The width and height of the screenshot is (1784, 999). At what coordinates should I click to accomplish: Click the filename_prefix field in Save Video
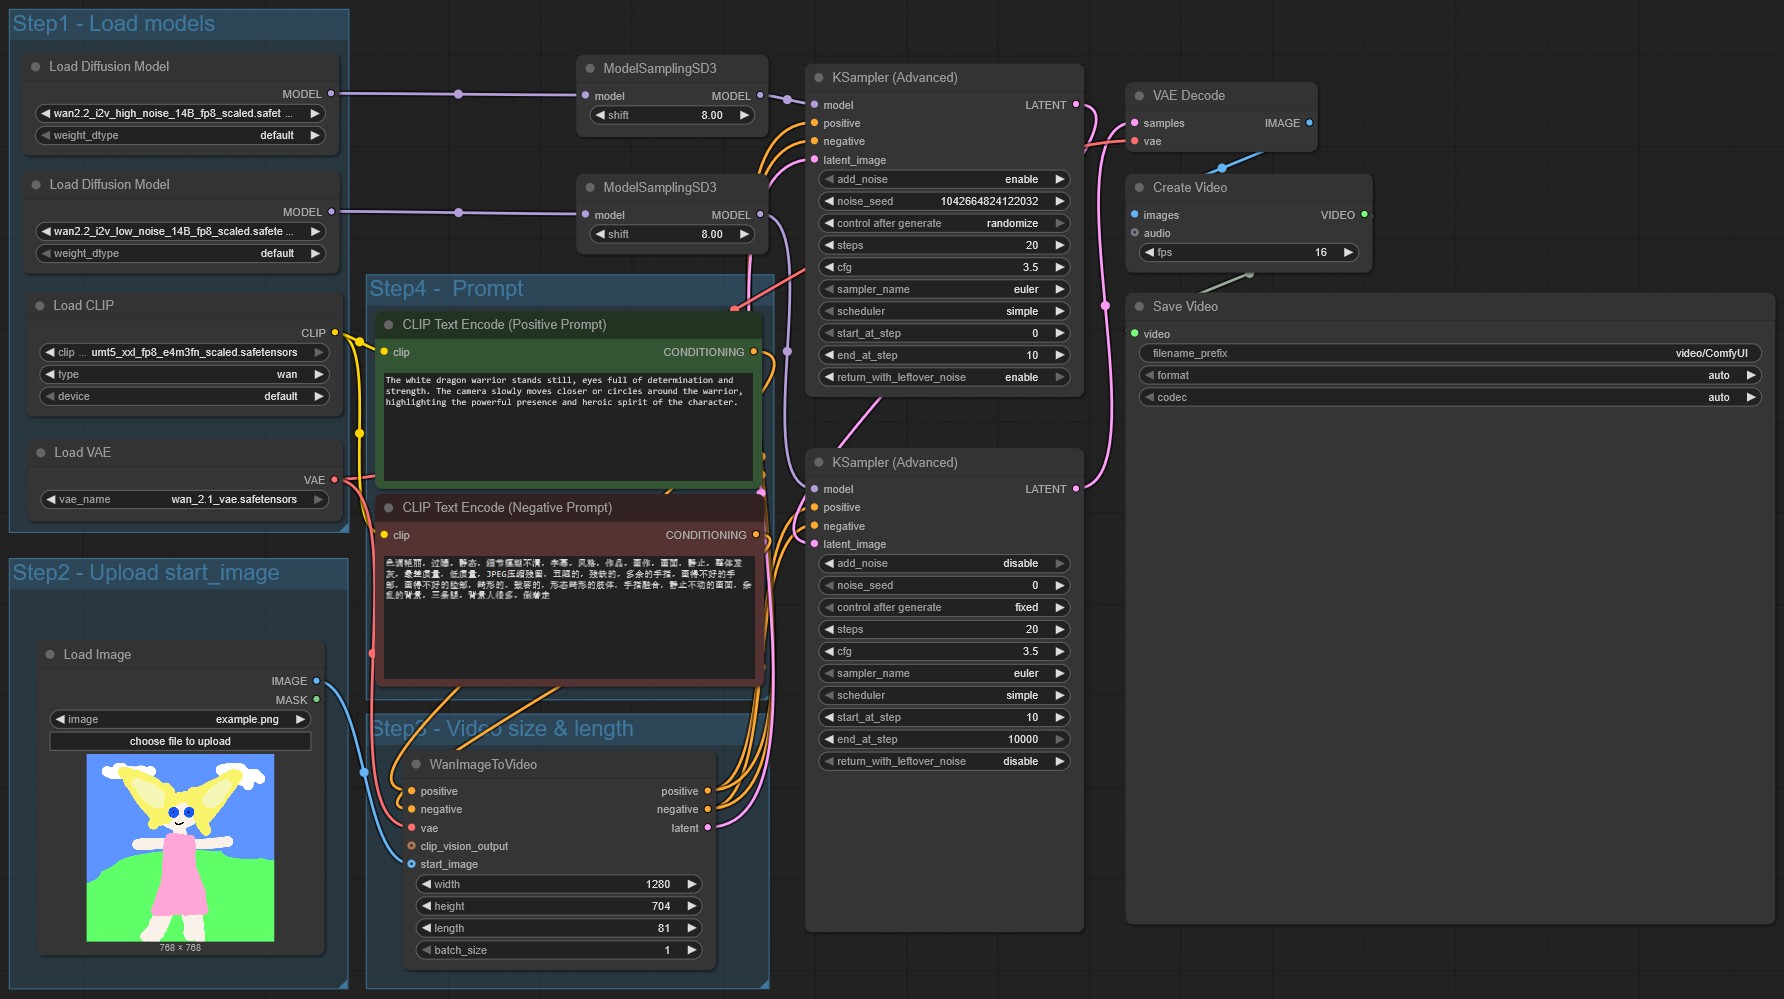click(1449, 354)
